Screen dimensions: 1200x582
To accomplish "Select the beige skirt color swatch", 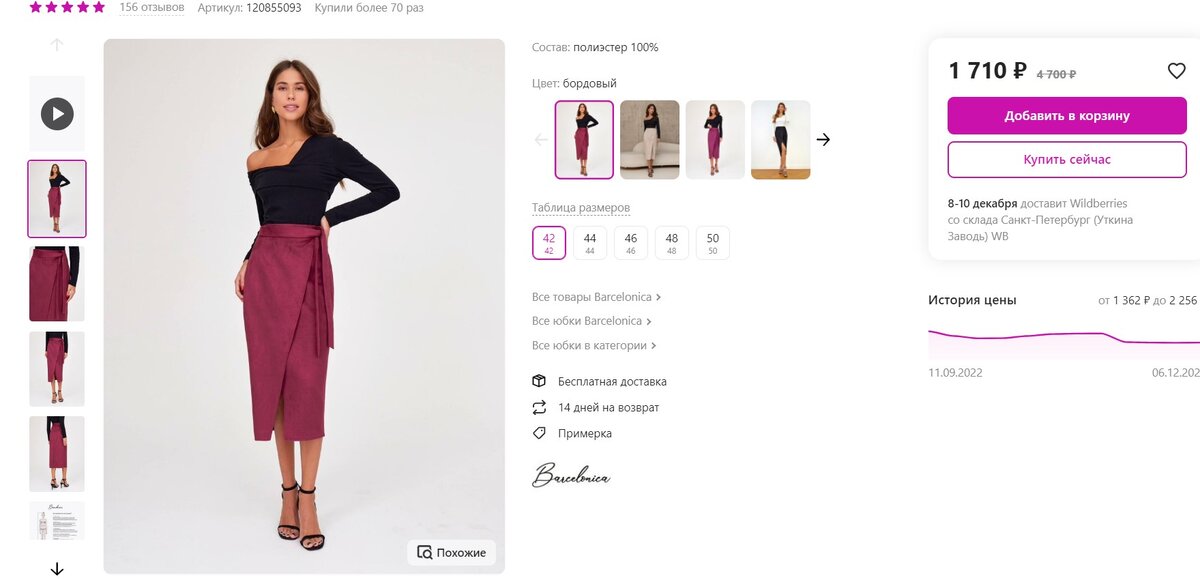I will point(650,140).
